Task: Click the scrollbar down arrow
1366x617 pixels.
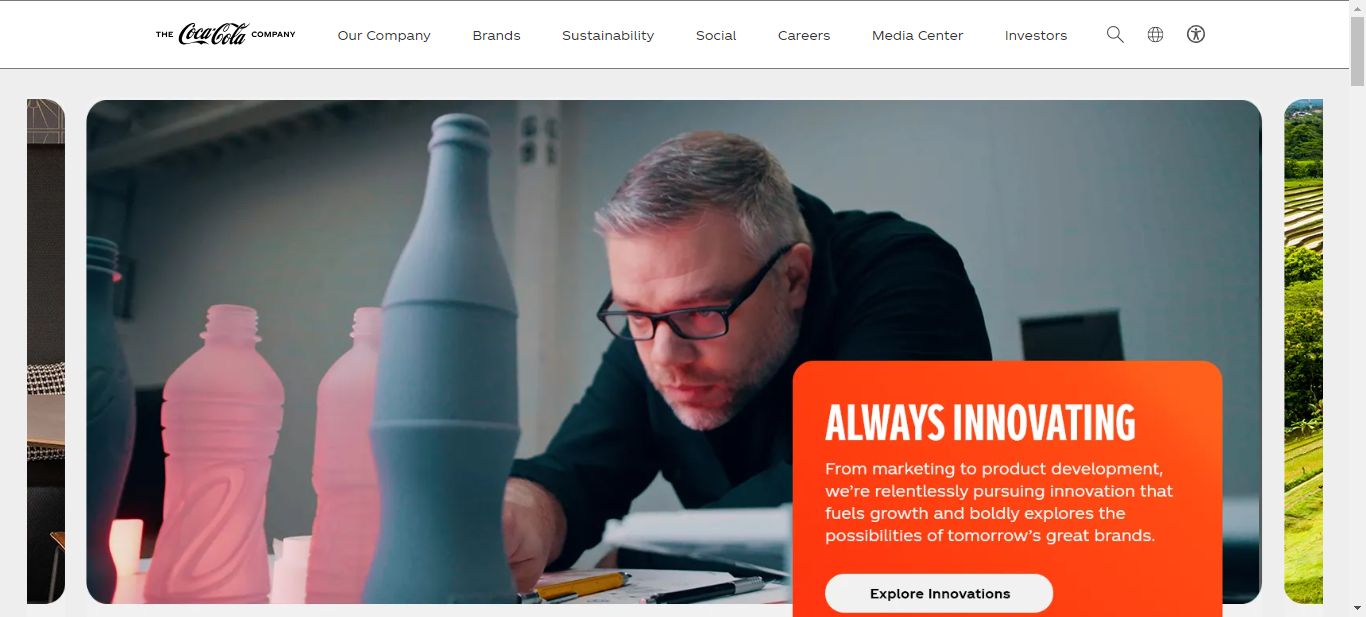Action: click(1357, 608)
